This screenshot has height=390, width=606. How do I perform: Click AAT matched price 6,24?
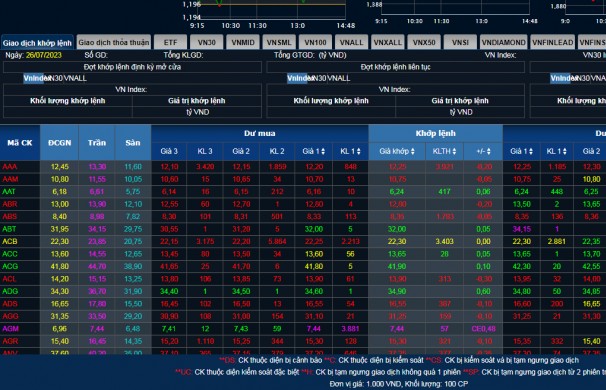pyautogui.click(x=397, y=191)
